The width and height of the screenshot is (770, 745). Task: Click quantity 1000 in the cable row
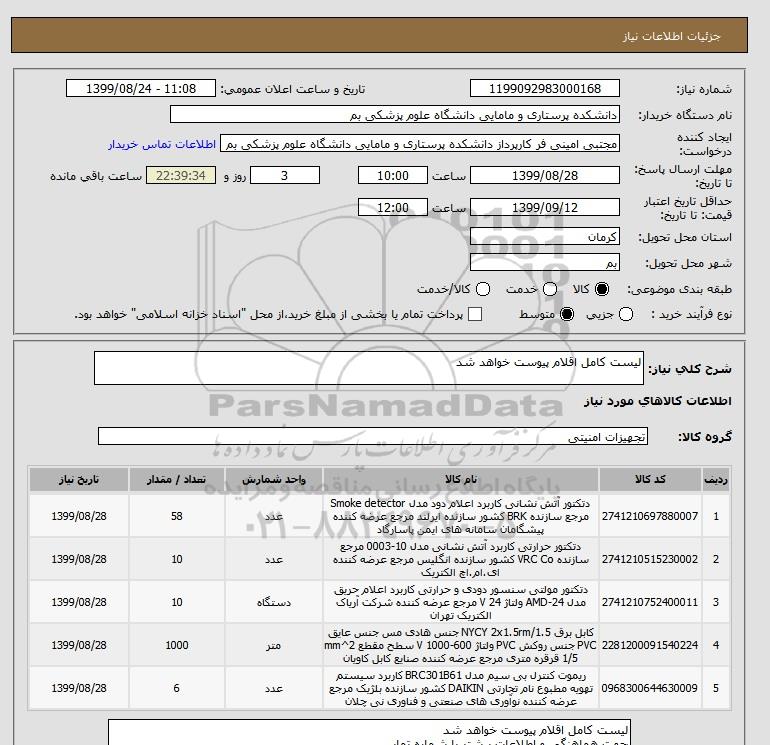tap(177, 645)
